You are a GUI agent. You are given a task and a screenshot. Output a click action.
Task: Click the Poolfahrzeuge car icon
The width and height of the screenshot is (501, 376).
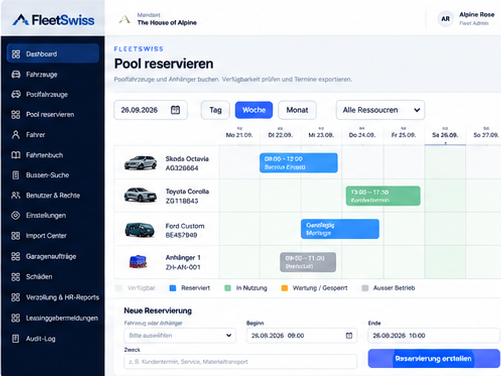tap(16, 94)
